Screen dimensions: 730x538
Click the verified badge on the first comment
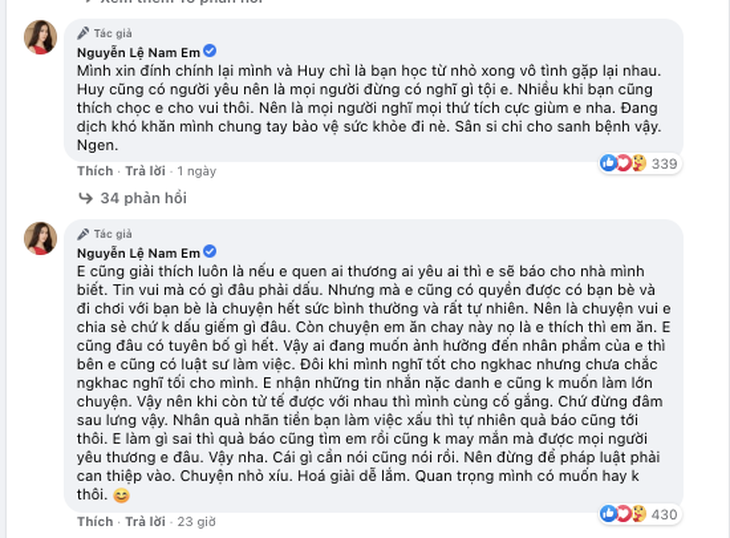tap(211, 51)
